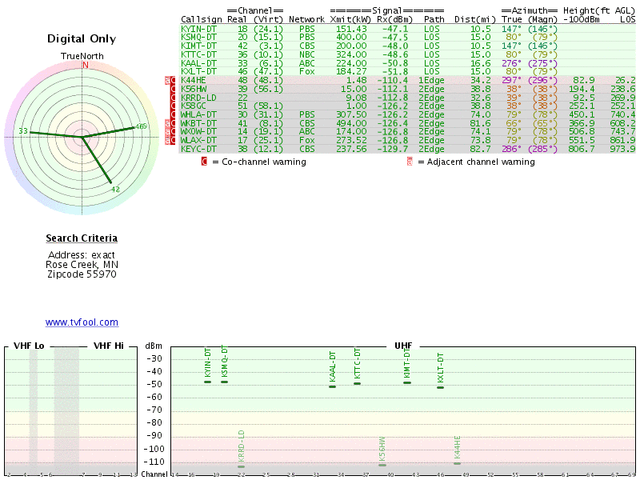
Task: Click the co-channel warning icon beside K58GC
Action: (173, 106)
